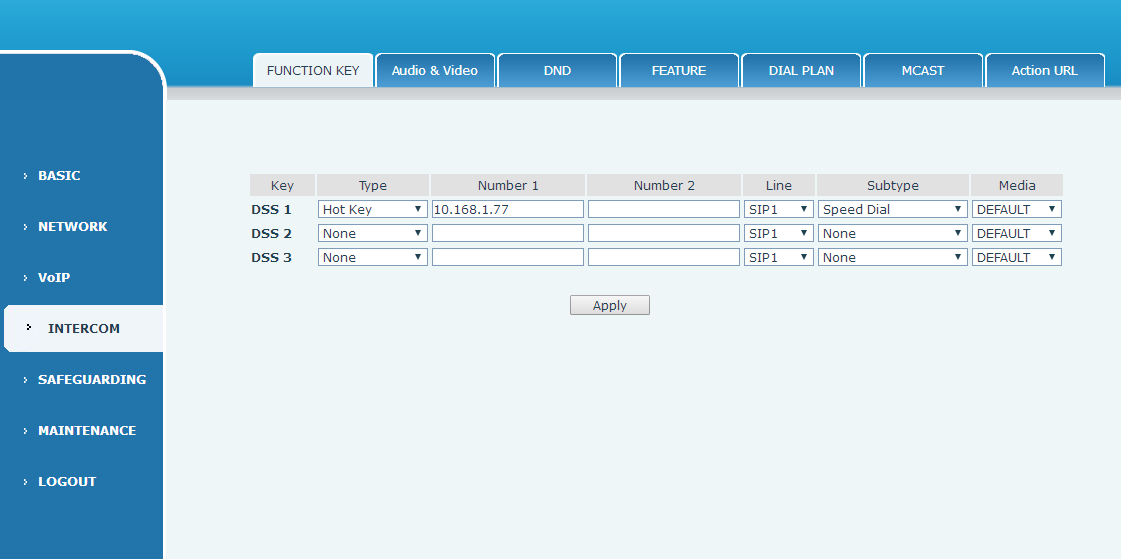Go to the MAINTENANCE sidebar section
The image size is (1121, 559).
tap(86, 431)
